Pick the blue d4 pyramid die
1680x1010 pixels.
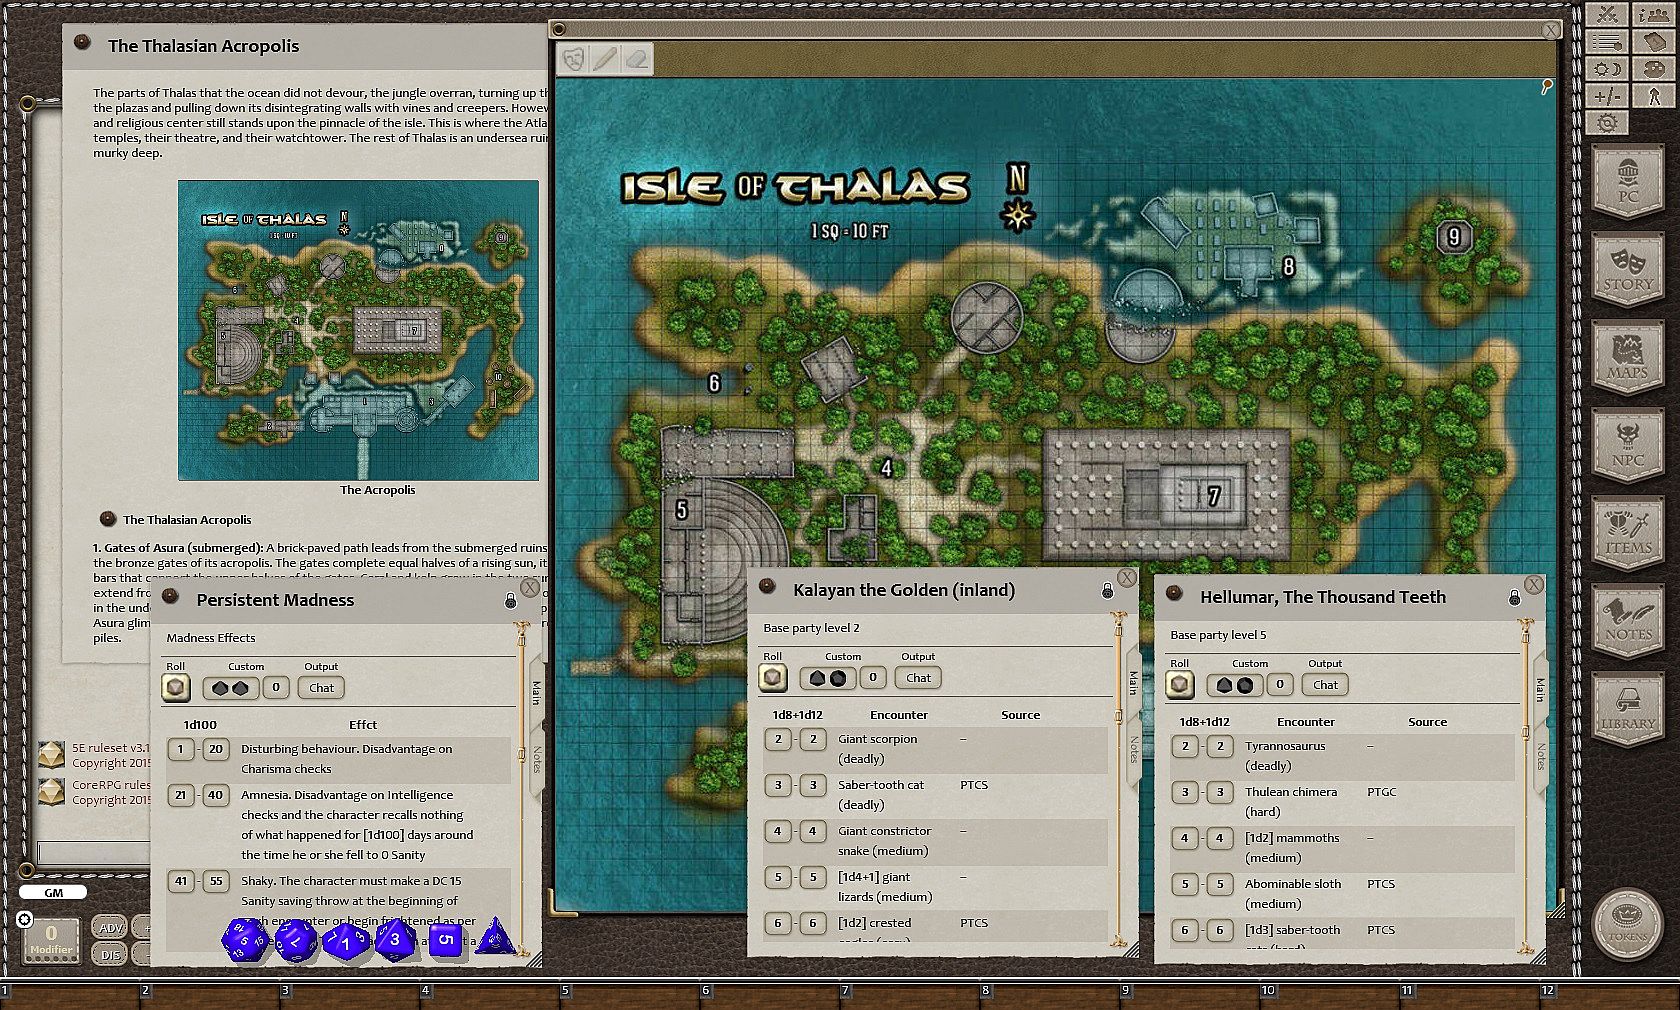point(495,939)
